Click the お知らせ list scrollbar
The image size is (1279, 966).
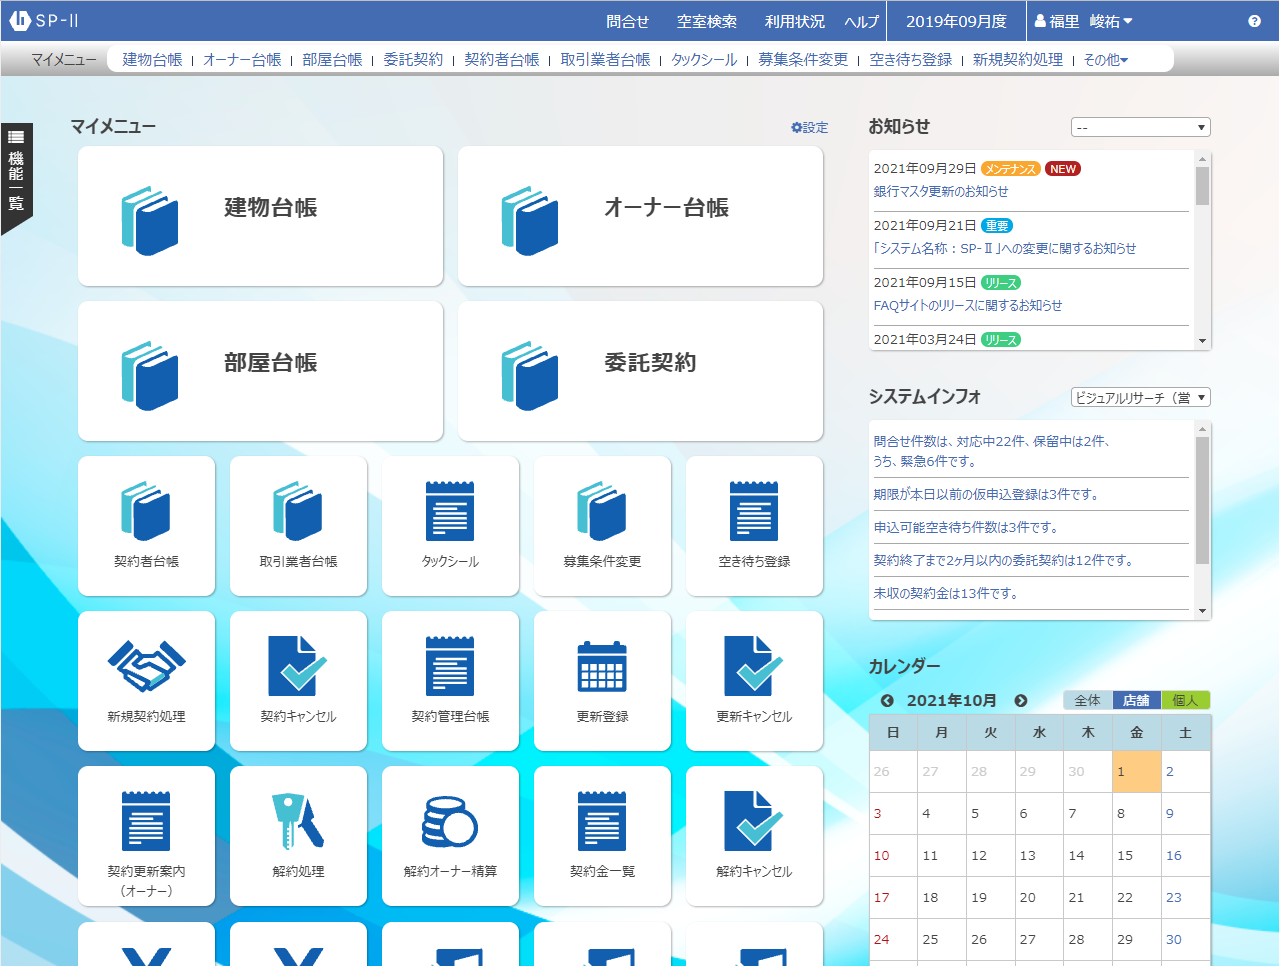(1202, 250)
